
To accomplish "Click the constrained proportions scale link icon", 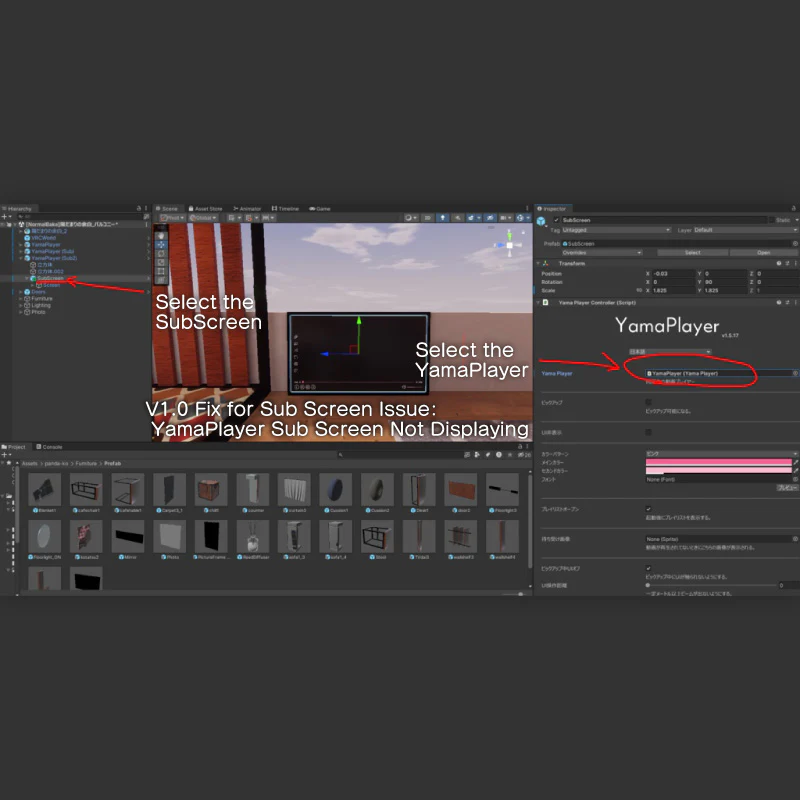I will coord(639,290).
